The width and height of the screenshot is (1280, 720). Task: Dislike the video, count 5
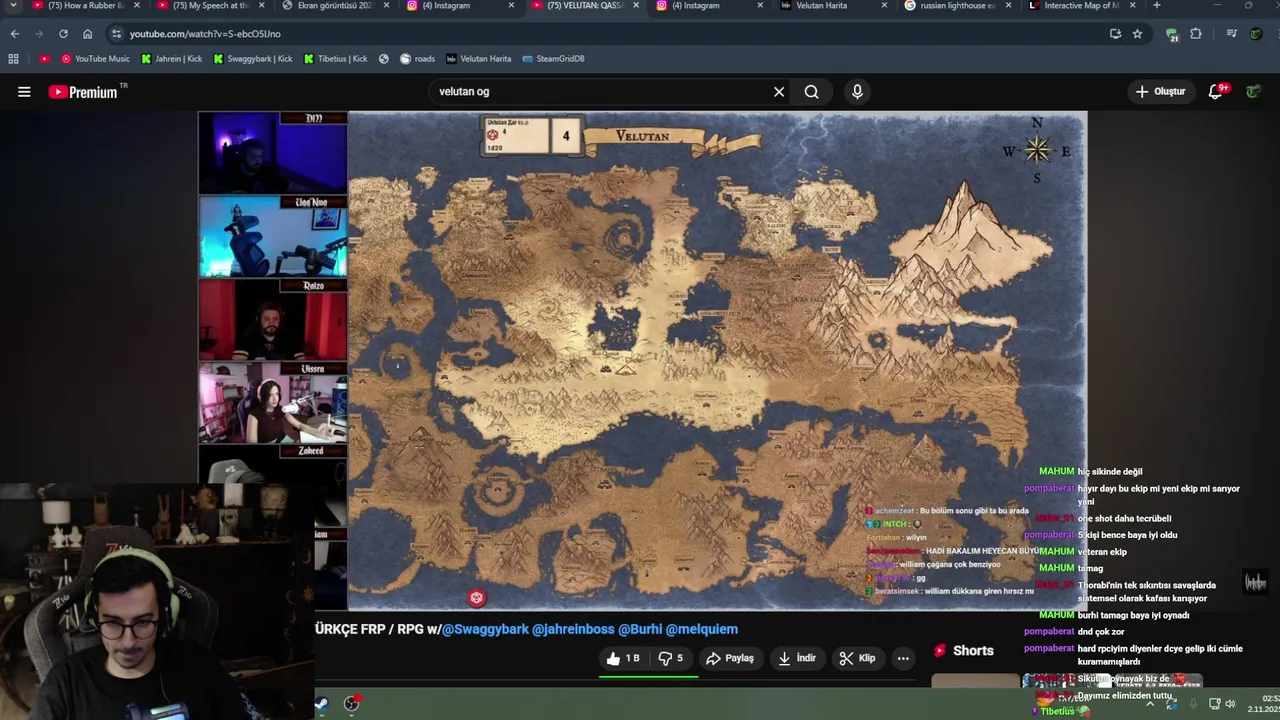pos(671,658)
